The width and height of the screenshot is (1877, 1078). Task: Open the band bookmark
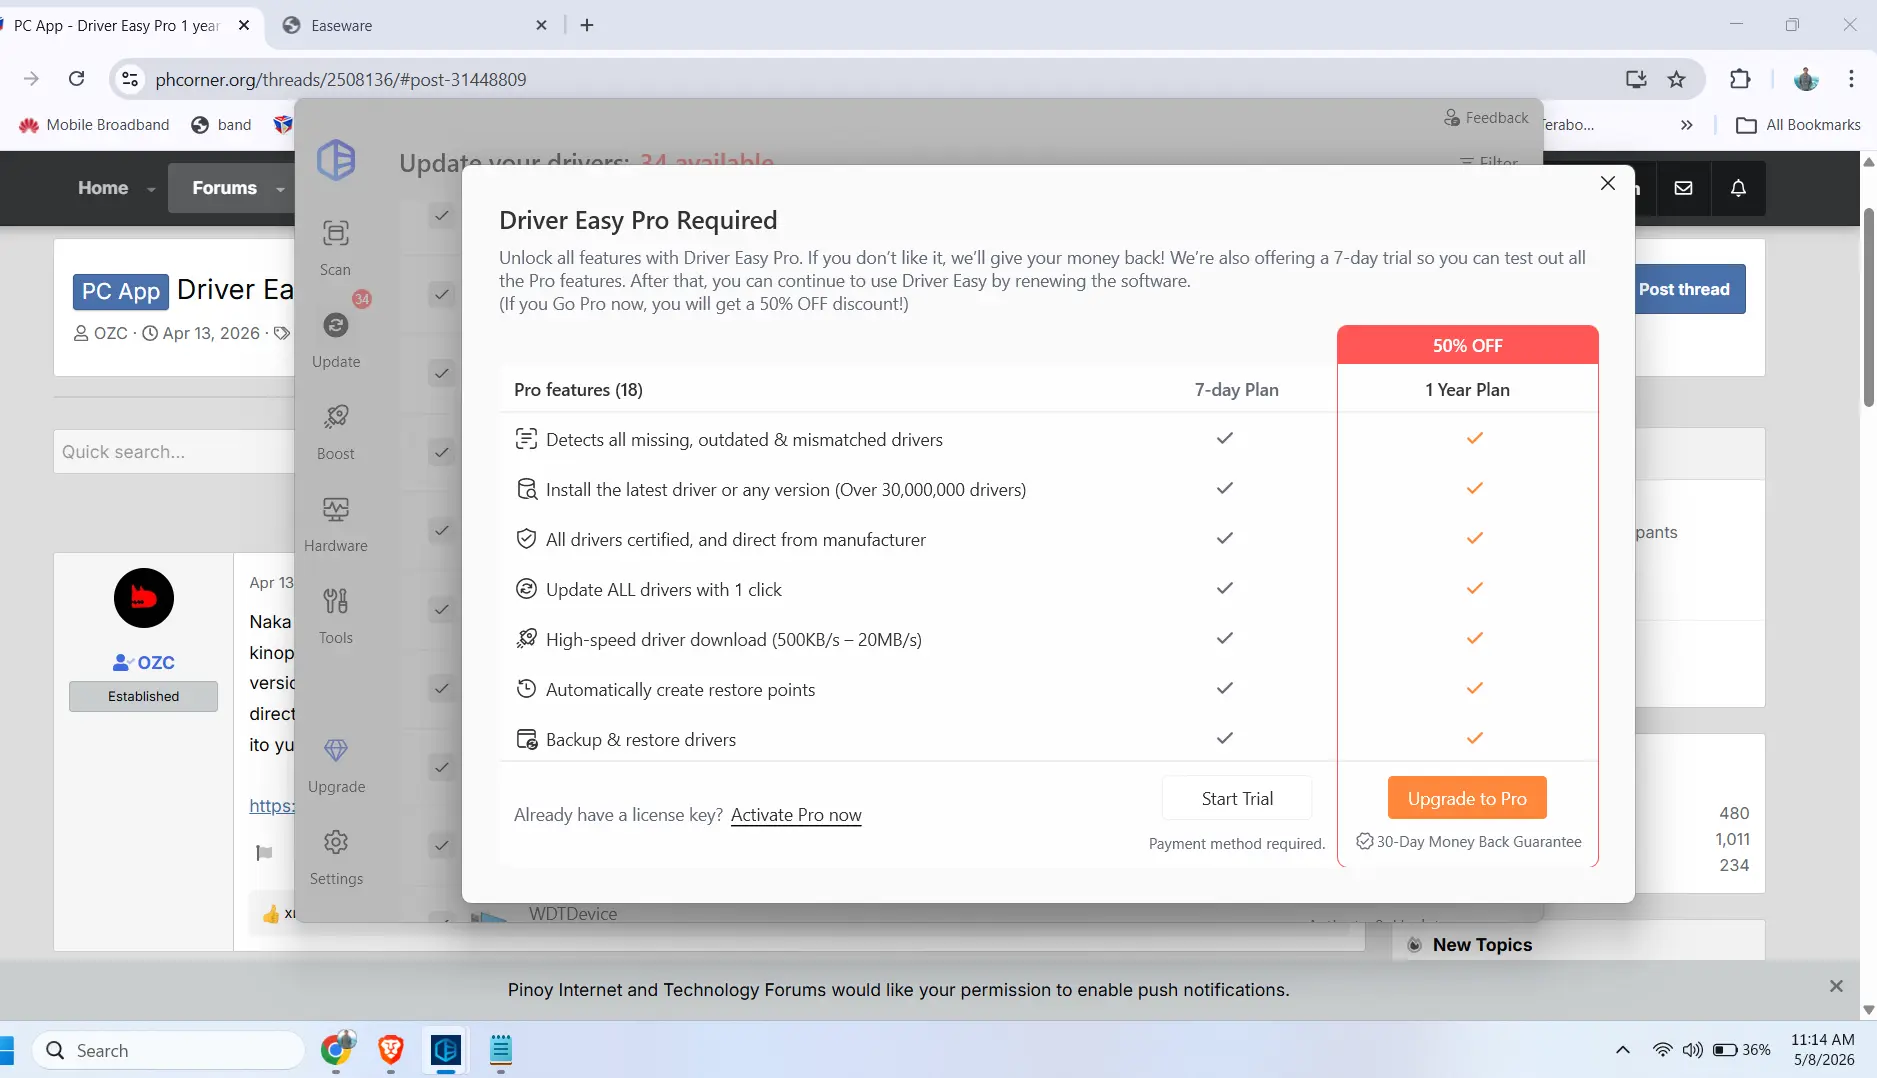click(221, 125)
